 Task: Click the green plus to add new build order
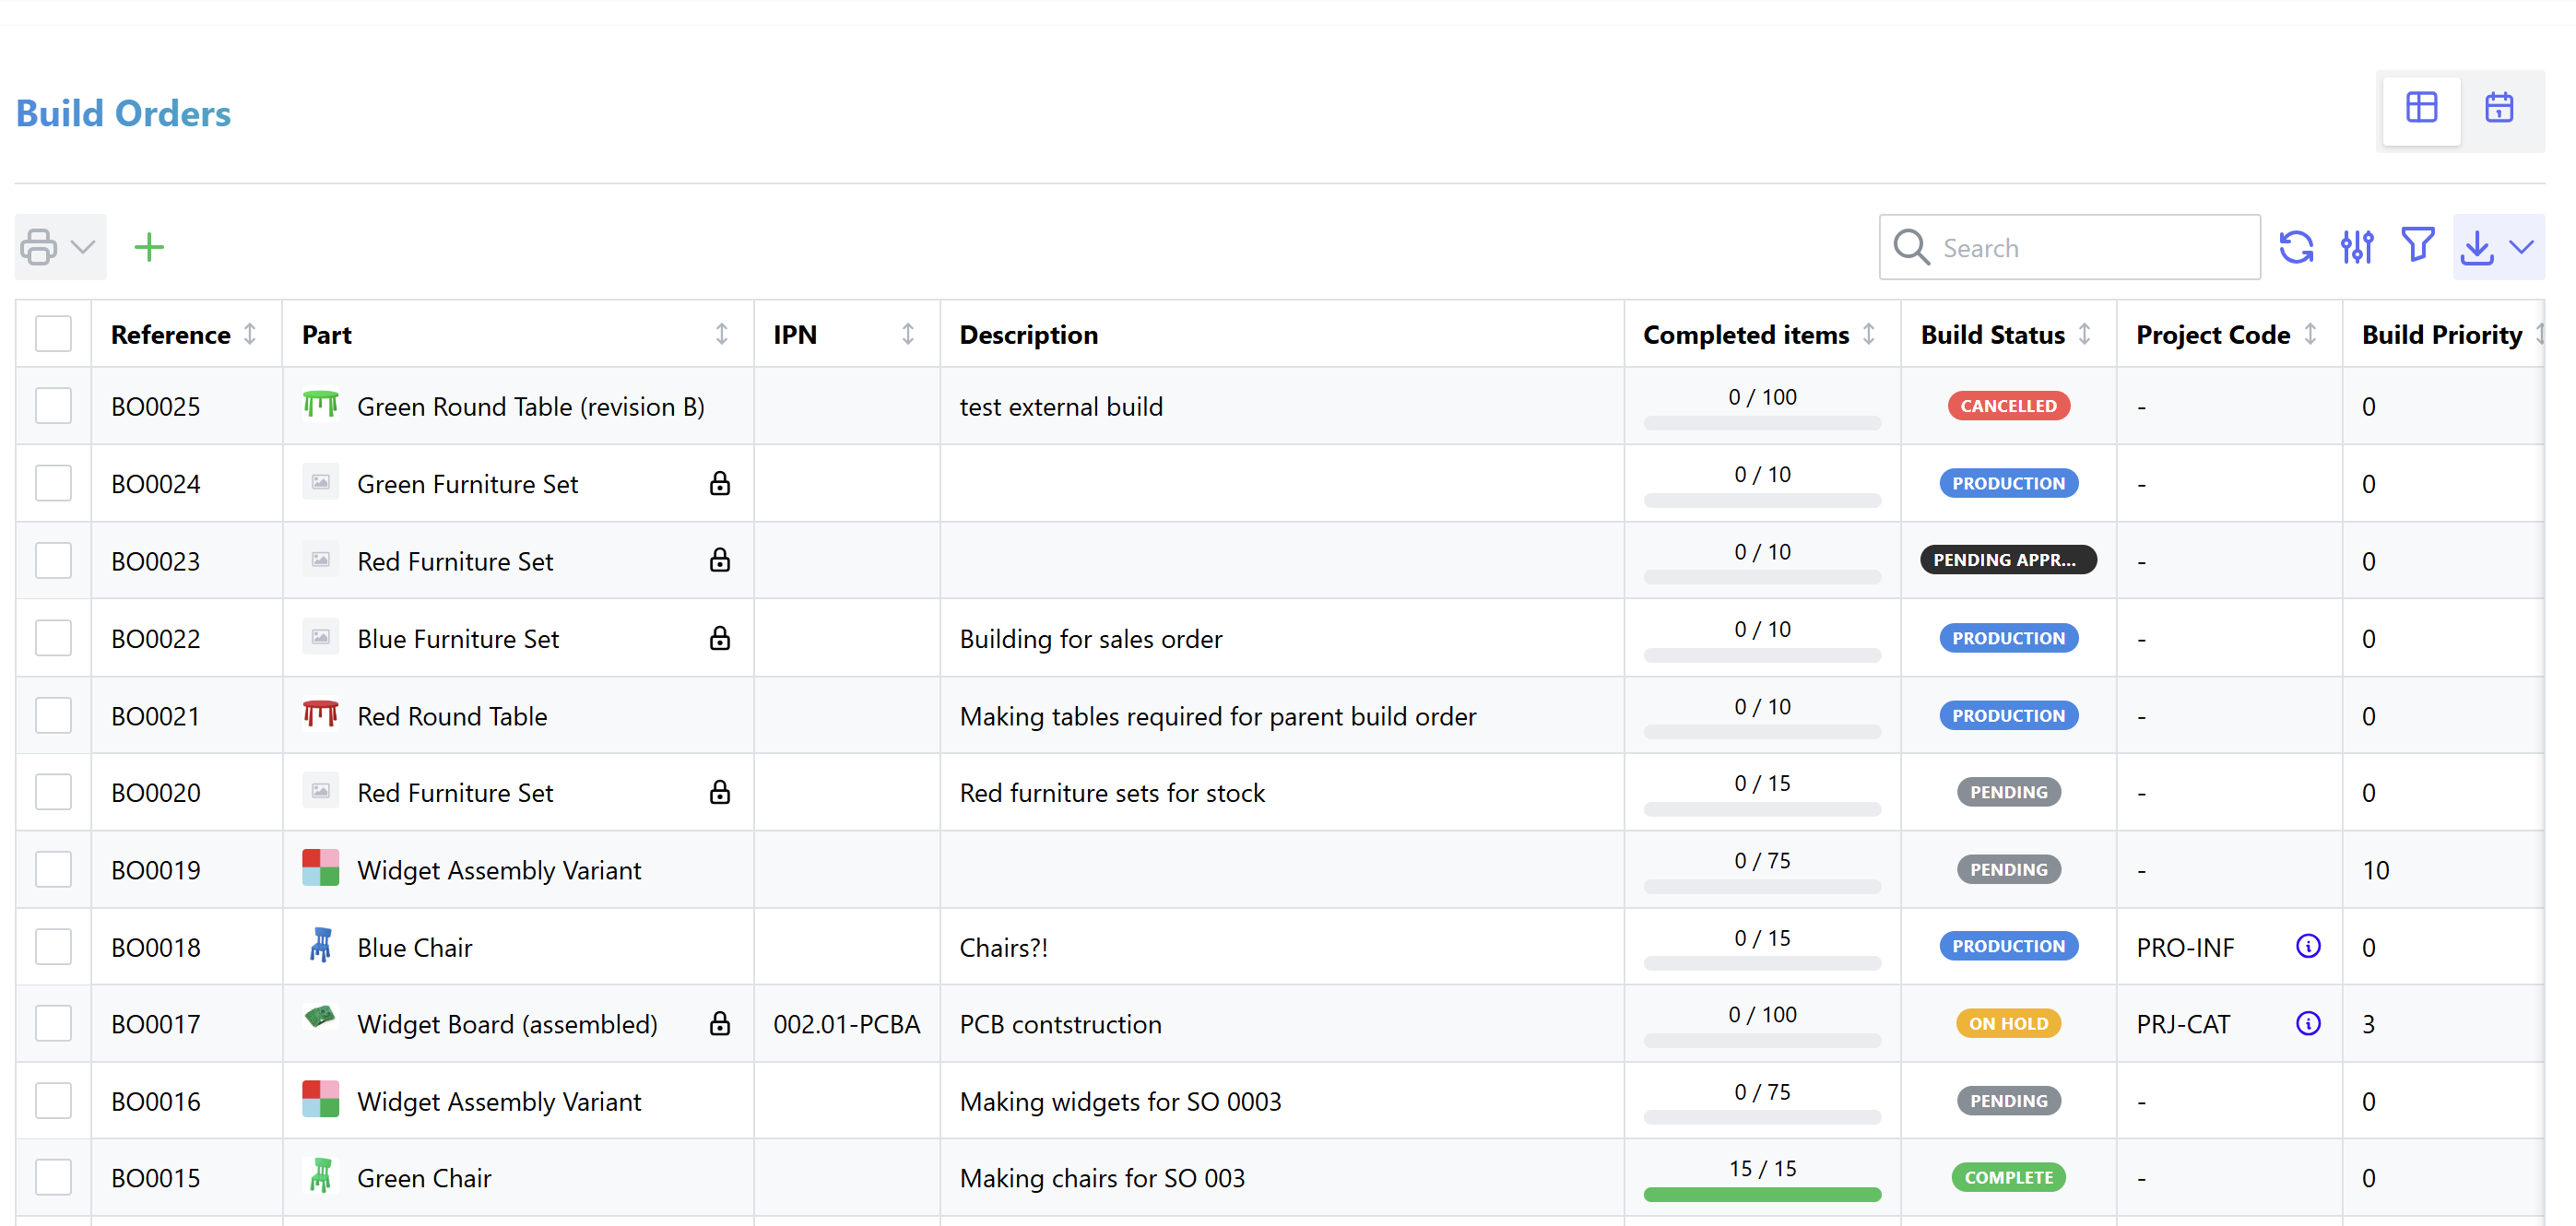pos(149,246)
